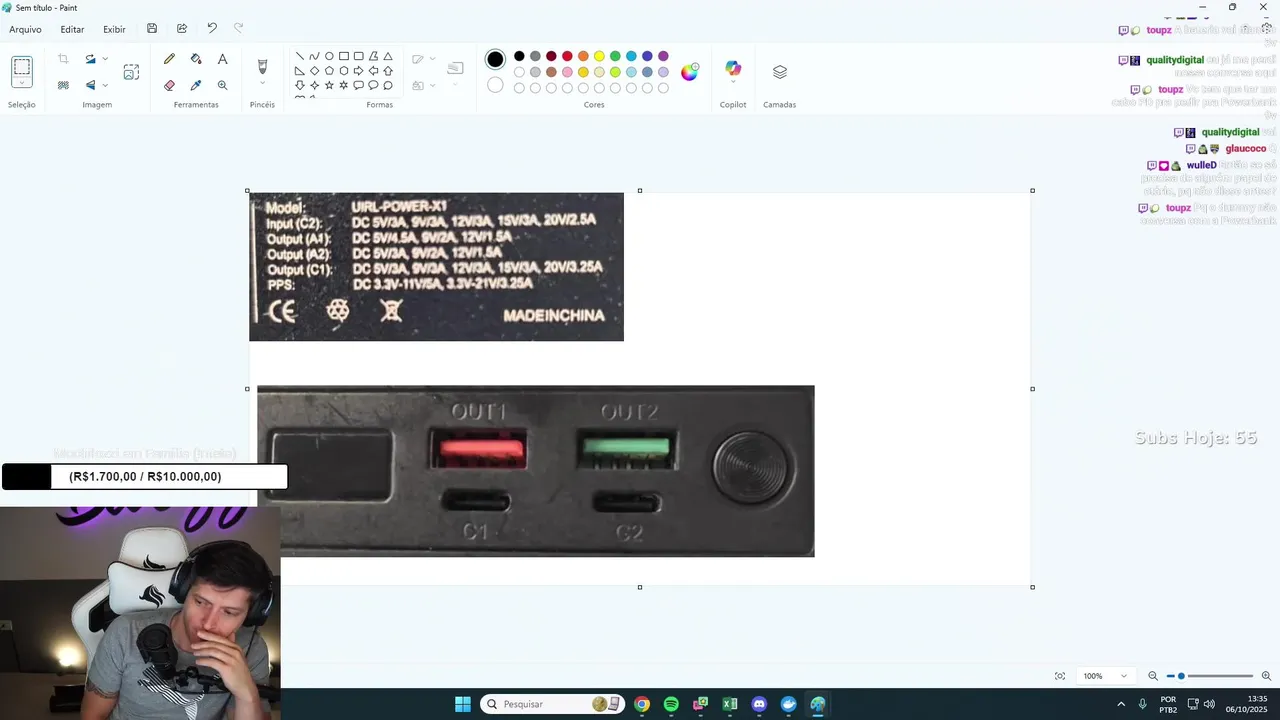The height and width of the screenshot is (720, 1280).
Task: Open Discord from the taskbar
Action: pyautogui.click(x=759, y=704)
